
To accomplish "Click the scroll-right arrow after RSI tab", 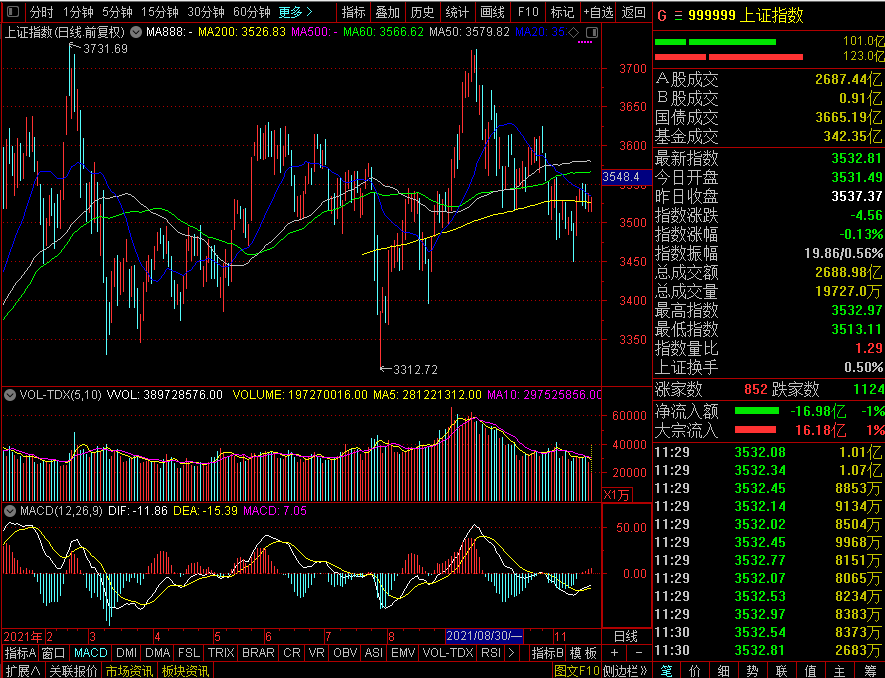I will point(512,653).
